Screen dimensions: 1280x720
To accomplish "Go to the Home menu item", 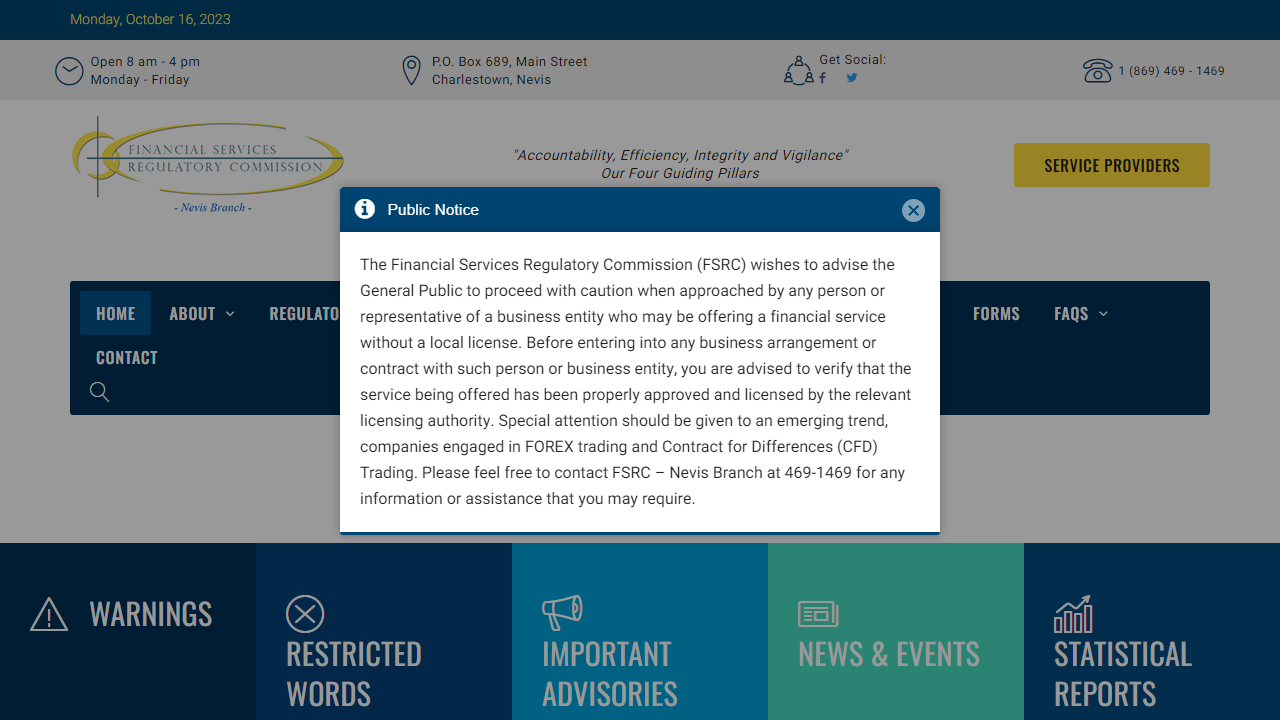I will [x=115, y=314].
